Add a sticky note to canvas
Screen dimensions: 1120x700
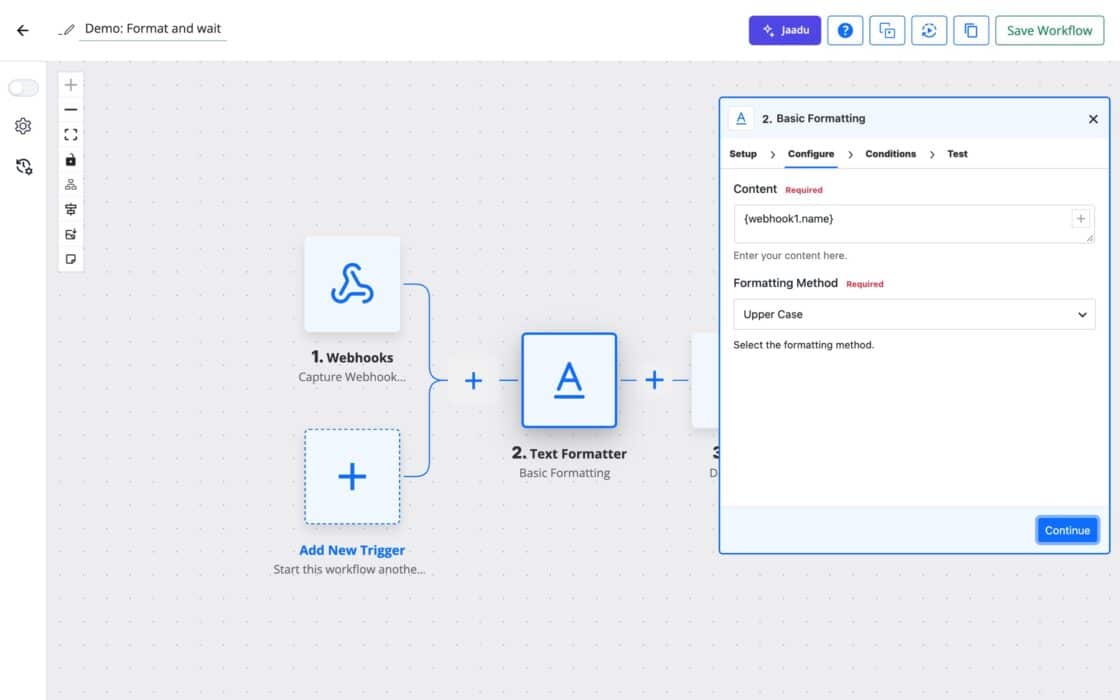tap(71, 259)
